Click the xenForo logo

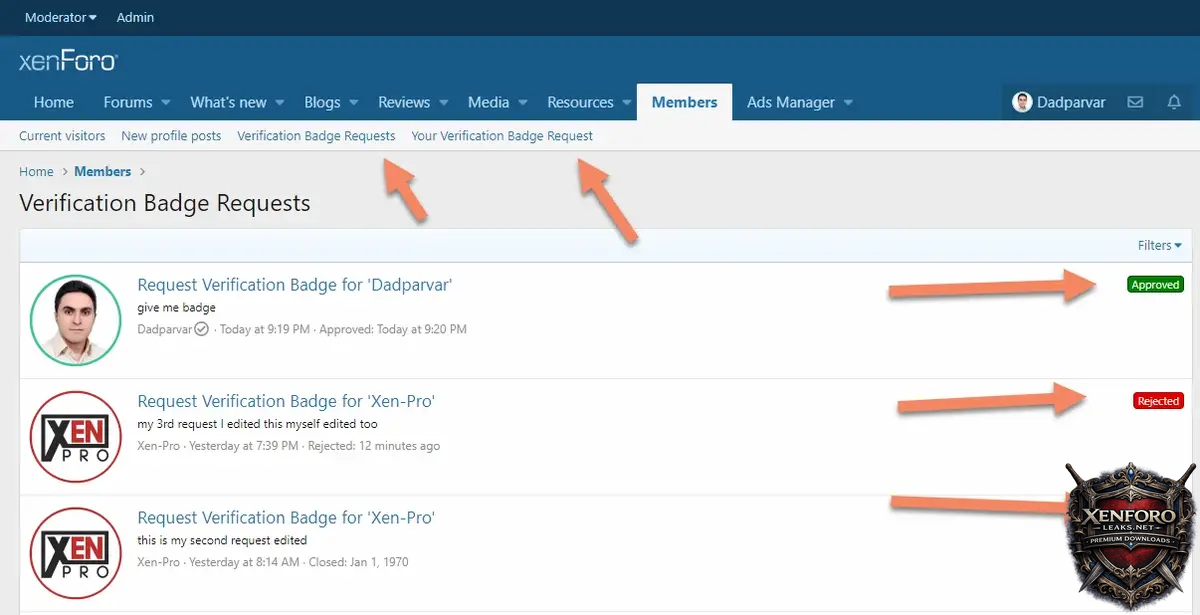(x=68, y=61)
